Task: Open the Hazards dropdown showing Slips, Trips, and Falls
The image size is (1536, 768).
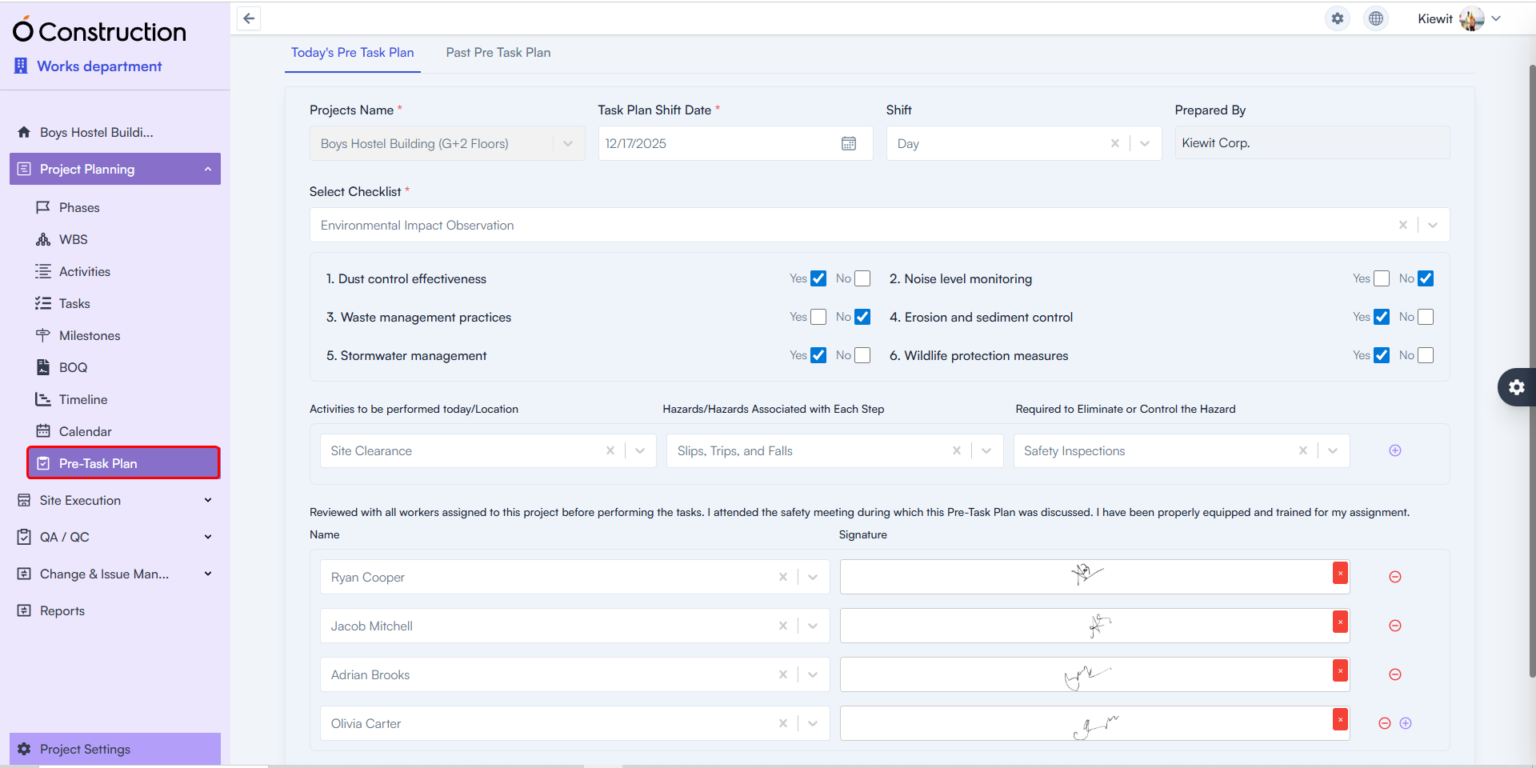Action: tap(987, 450)
